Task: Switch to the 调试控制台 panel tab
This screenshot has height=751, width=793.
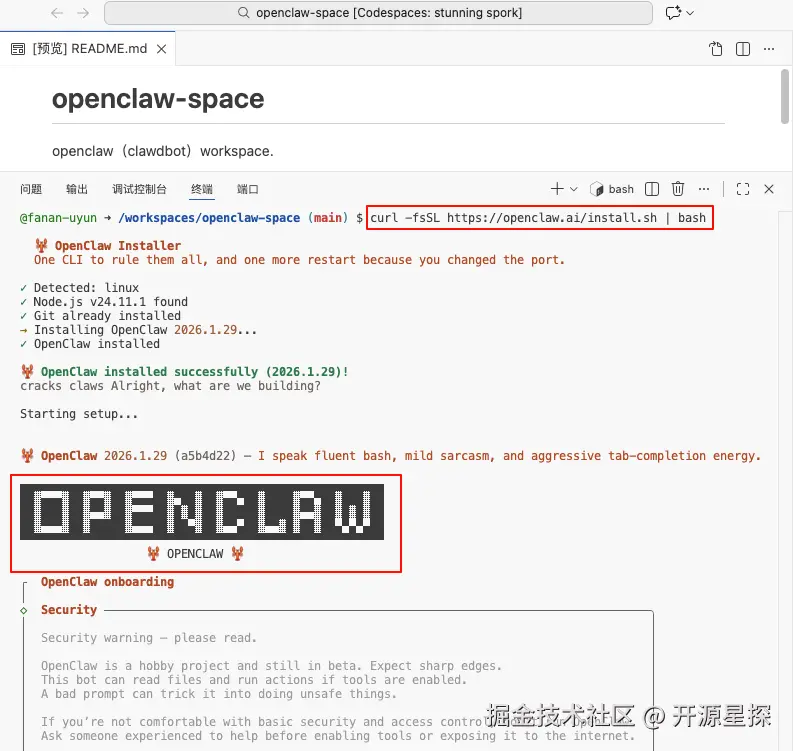Action: (x=139, y=189)
